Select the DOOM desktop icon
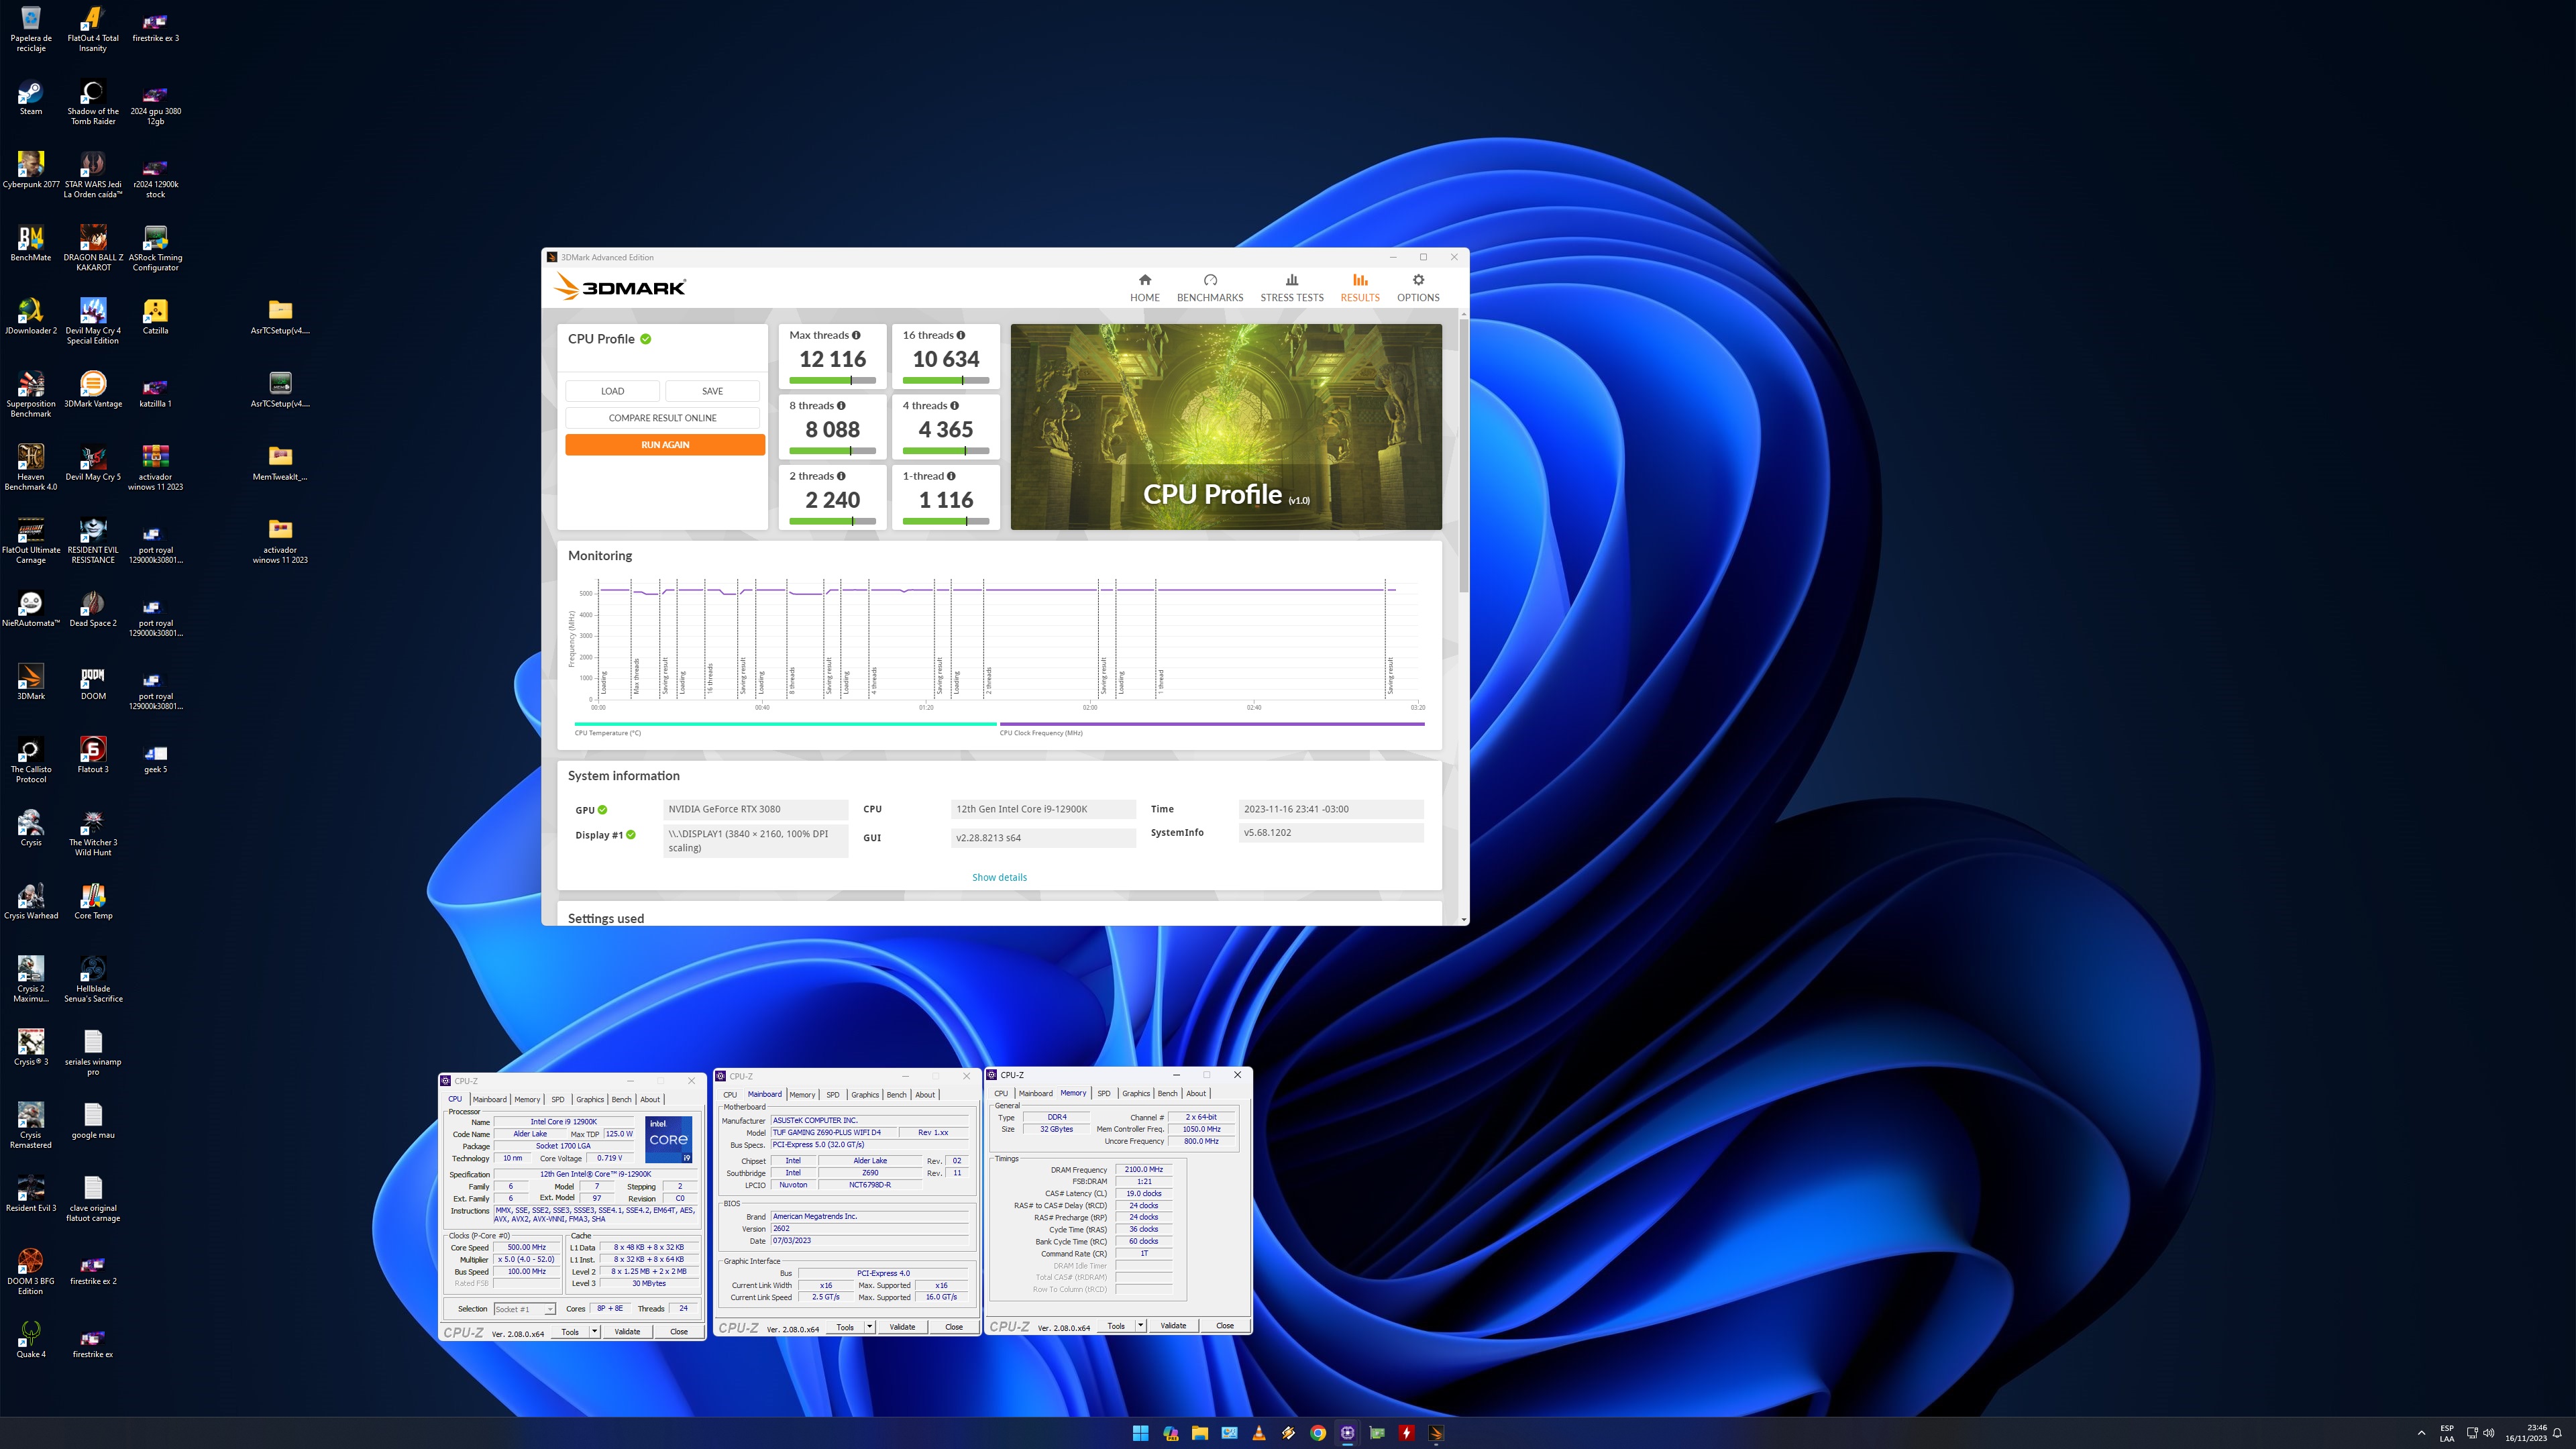This screenshot has width=2576, height=1449. pos(93,682)
